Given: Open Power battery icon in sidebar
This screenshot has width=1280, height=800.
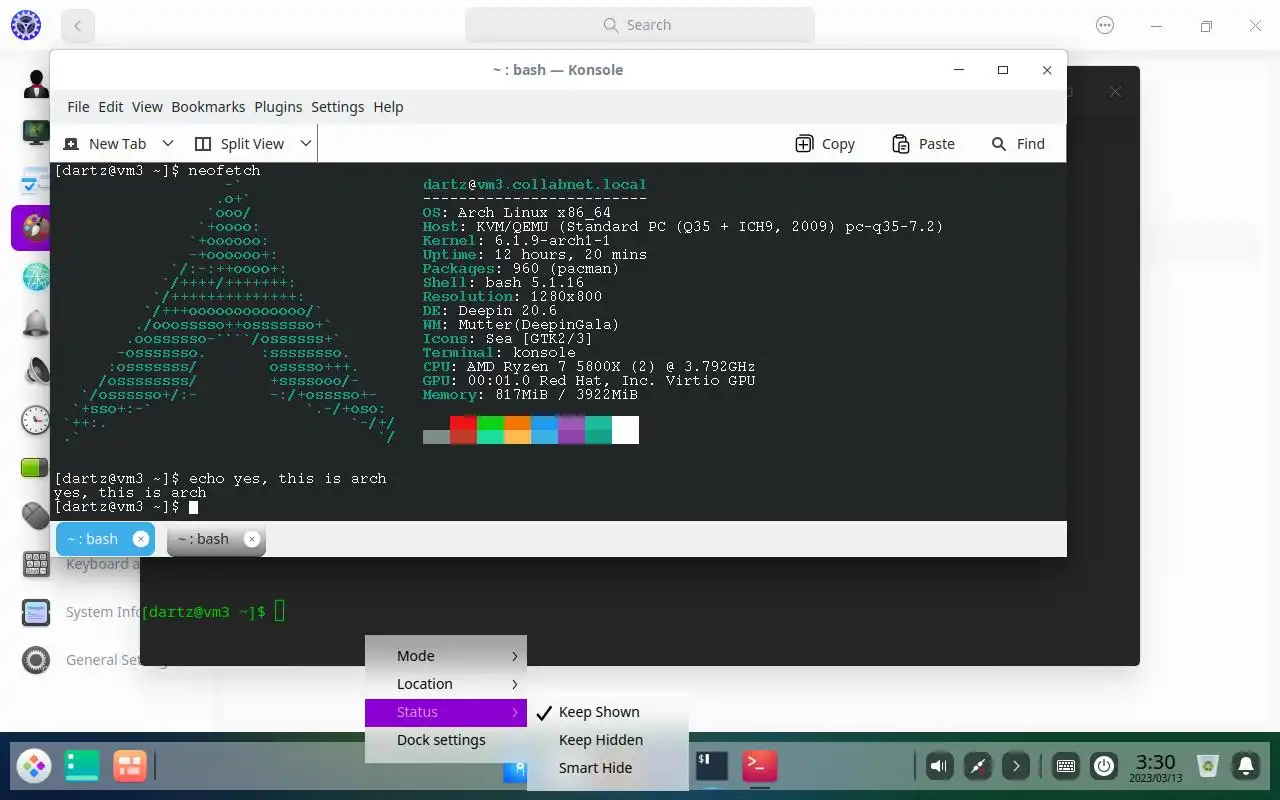Looking at the screenshot, I should (36, 467).
